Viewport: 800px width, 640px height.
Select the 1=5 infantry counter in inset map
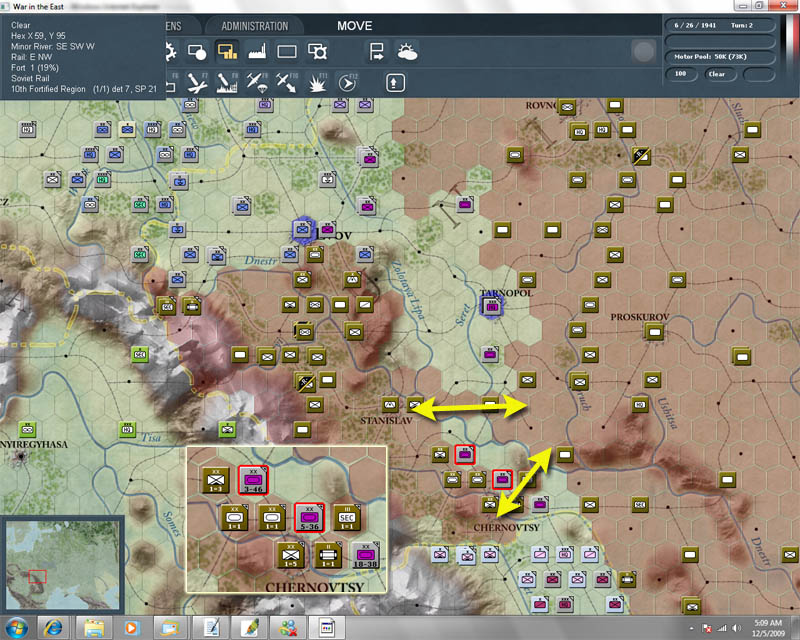click(x=291, y=555)
